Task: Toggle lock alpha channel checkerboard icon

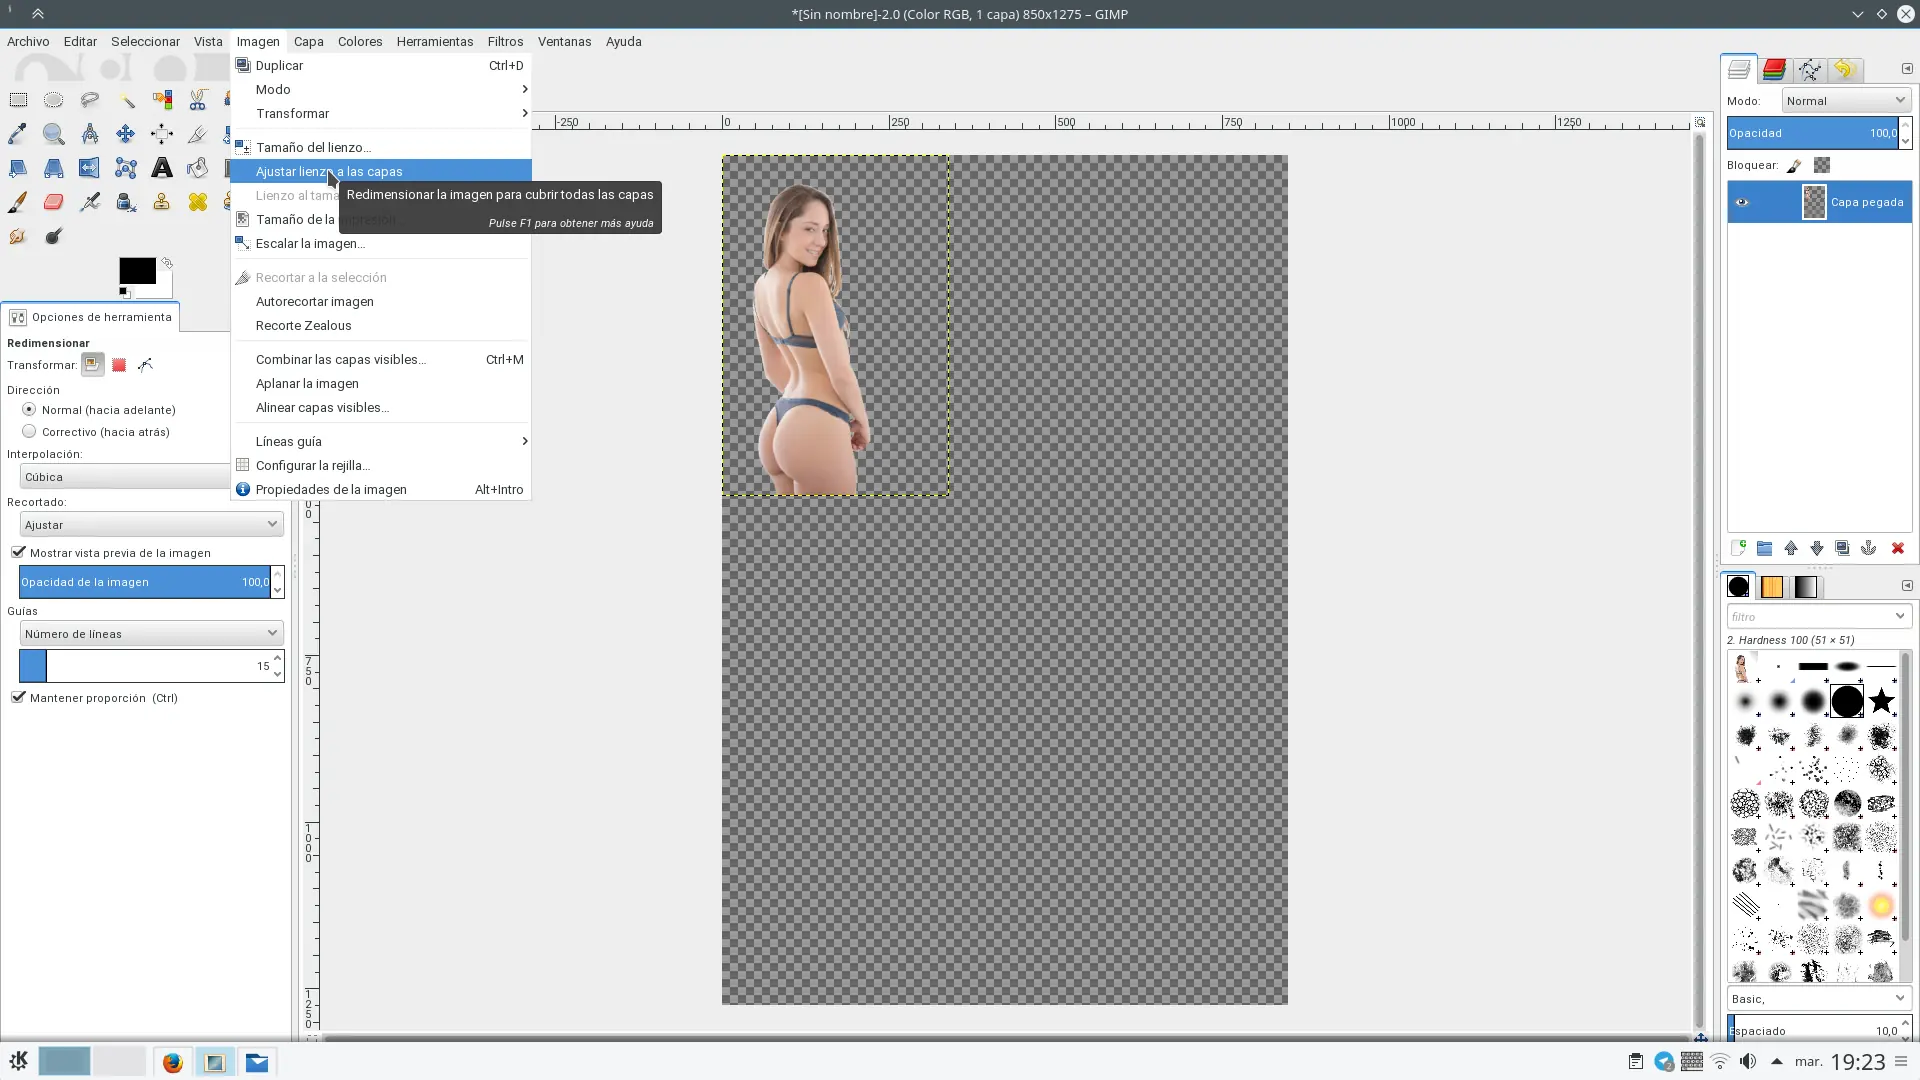Action: coord(1822,166)
